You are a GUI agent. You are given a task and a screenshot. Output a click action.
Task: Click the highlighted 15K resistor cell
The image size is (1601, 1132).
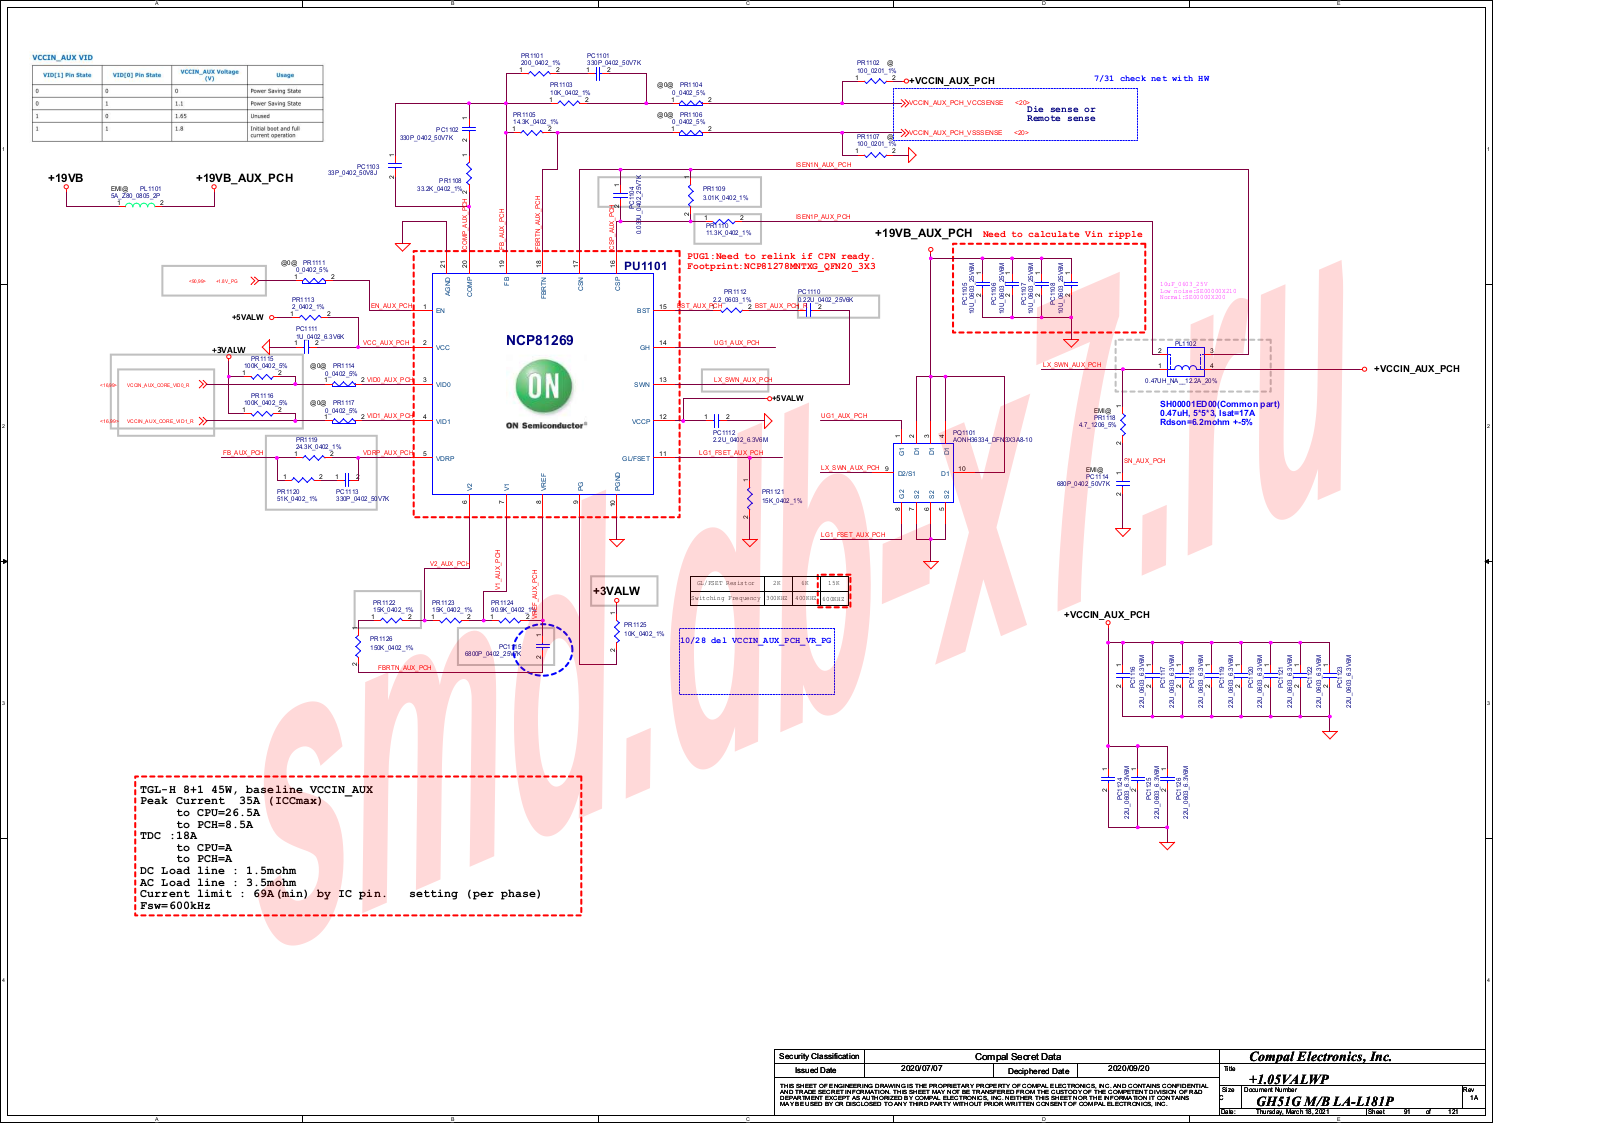(x=834, y=583)
